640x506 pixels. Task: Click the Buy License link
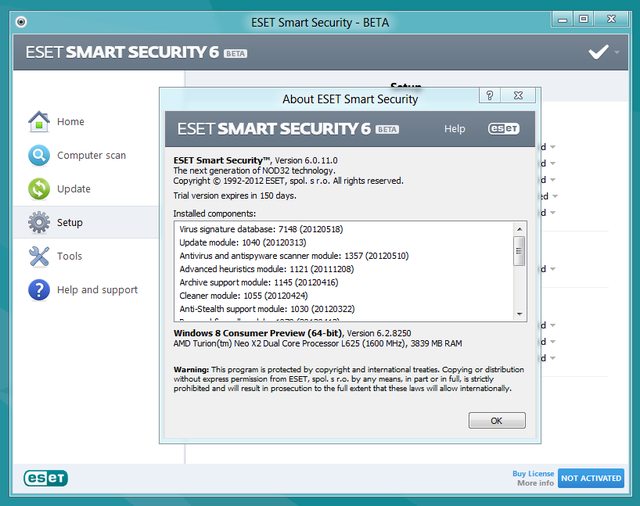pos(533,474)
